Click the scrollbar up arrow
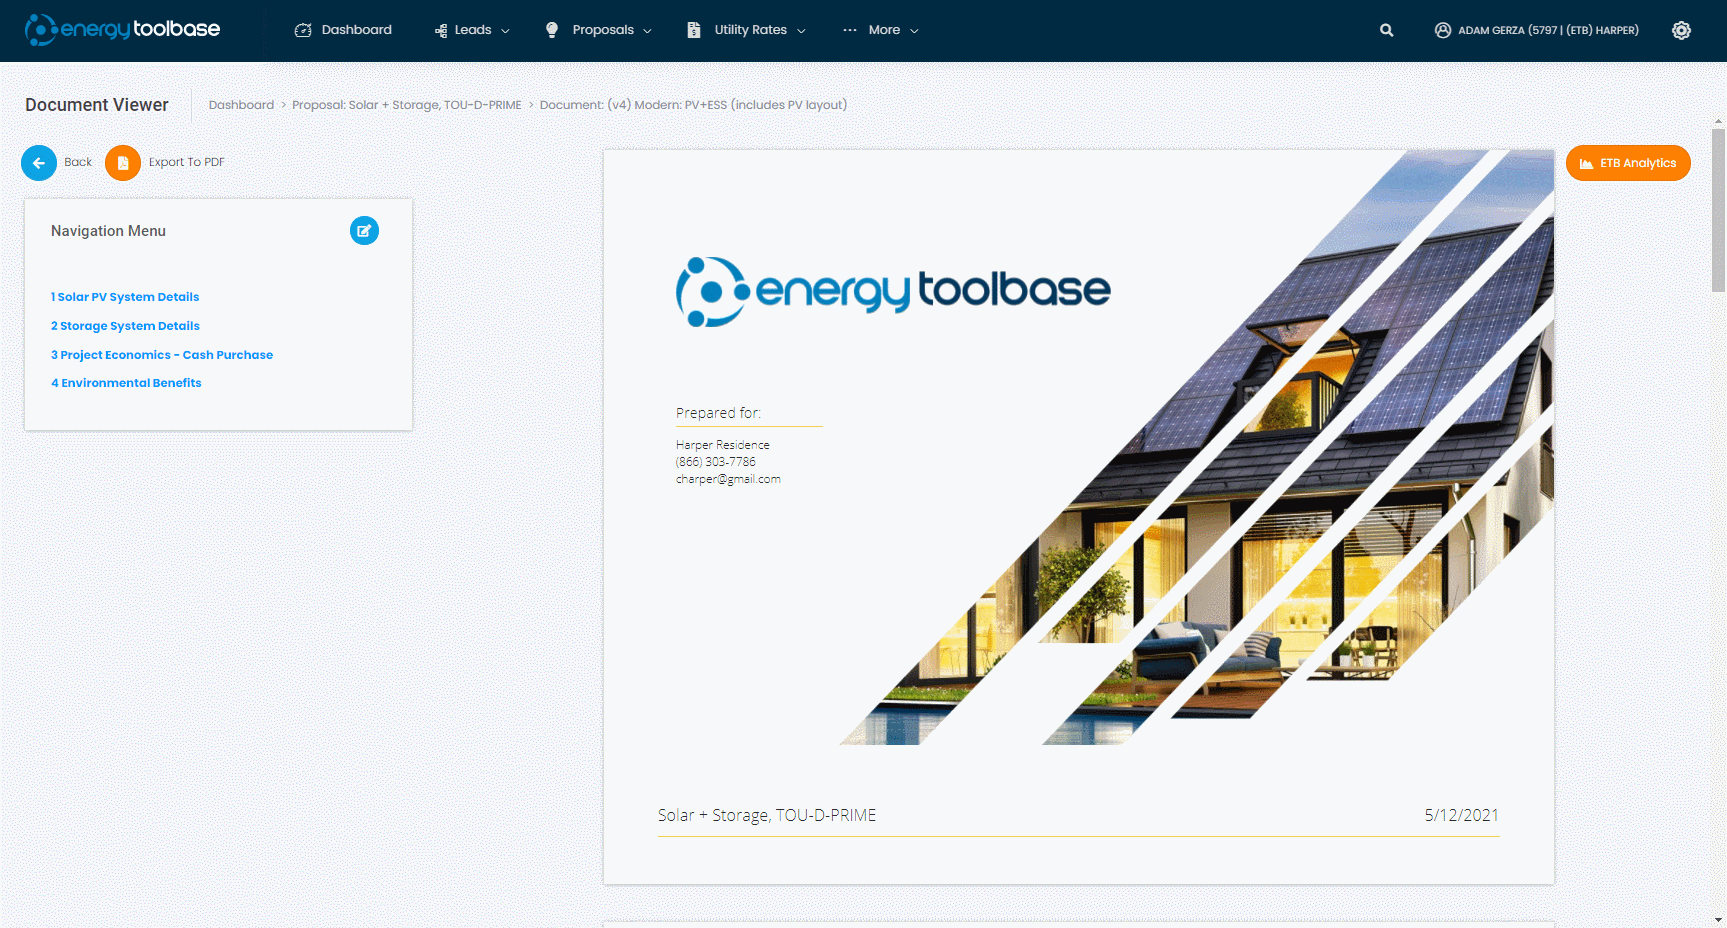 pyautogui.click(x=1719, y=122)
